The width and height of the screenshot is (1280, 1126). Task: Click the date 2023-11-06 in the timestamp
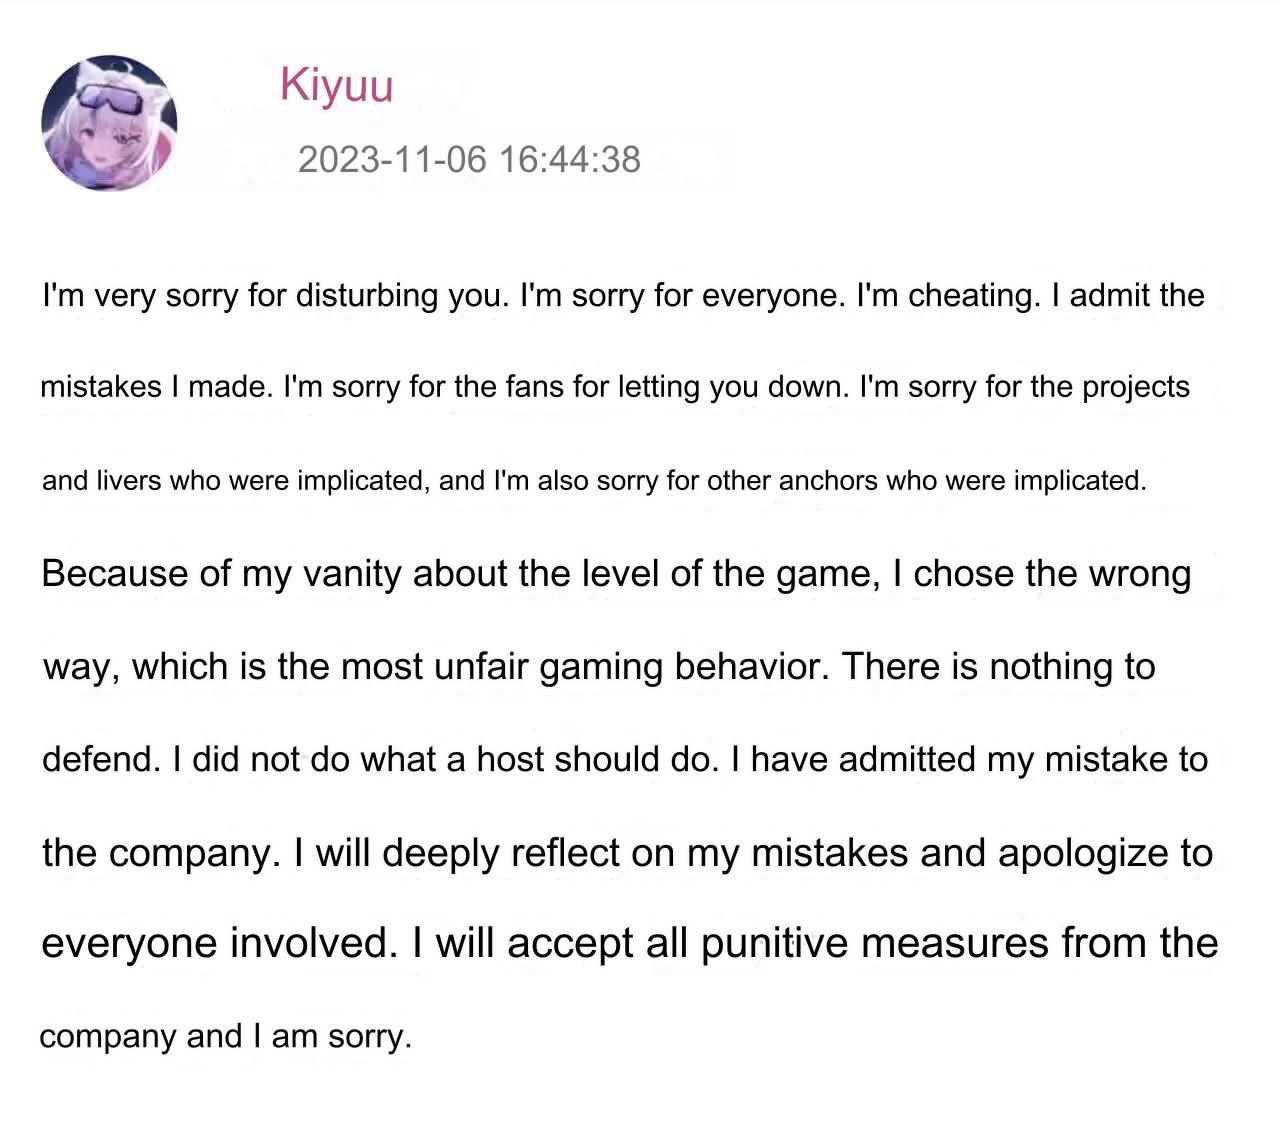(x=392, y=159)
